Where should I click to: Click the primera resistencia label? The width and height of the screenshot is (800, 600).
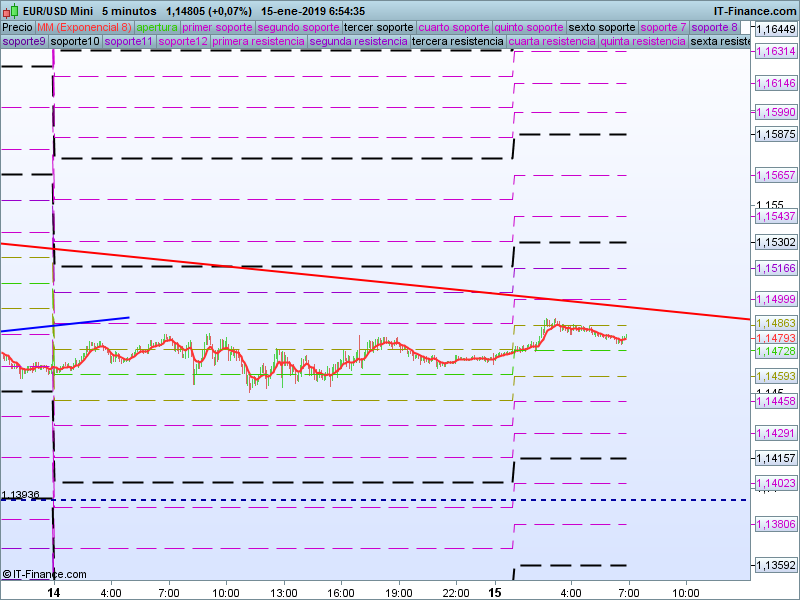(x=258, y=42)
